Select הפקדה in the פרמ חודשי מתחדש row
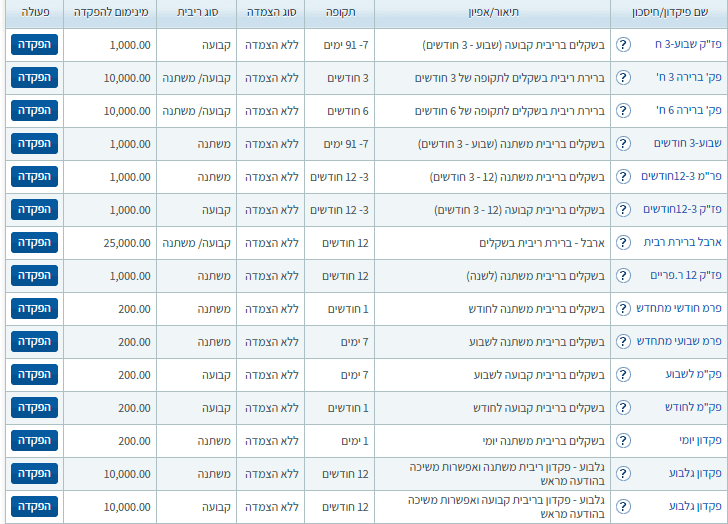Image resolution: width=728 pixels, height=524 pixels. point(34,308)
